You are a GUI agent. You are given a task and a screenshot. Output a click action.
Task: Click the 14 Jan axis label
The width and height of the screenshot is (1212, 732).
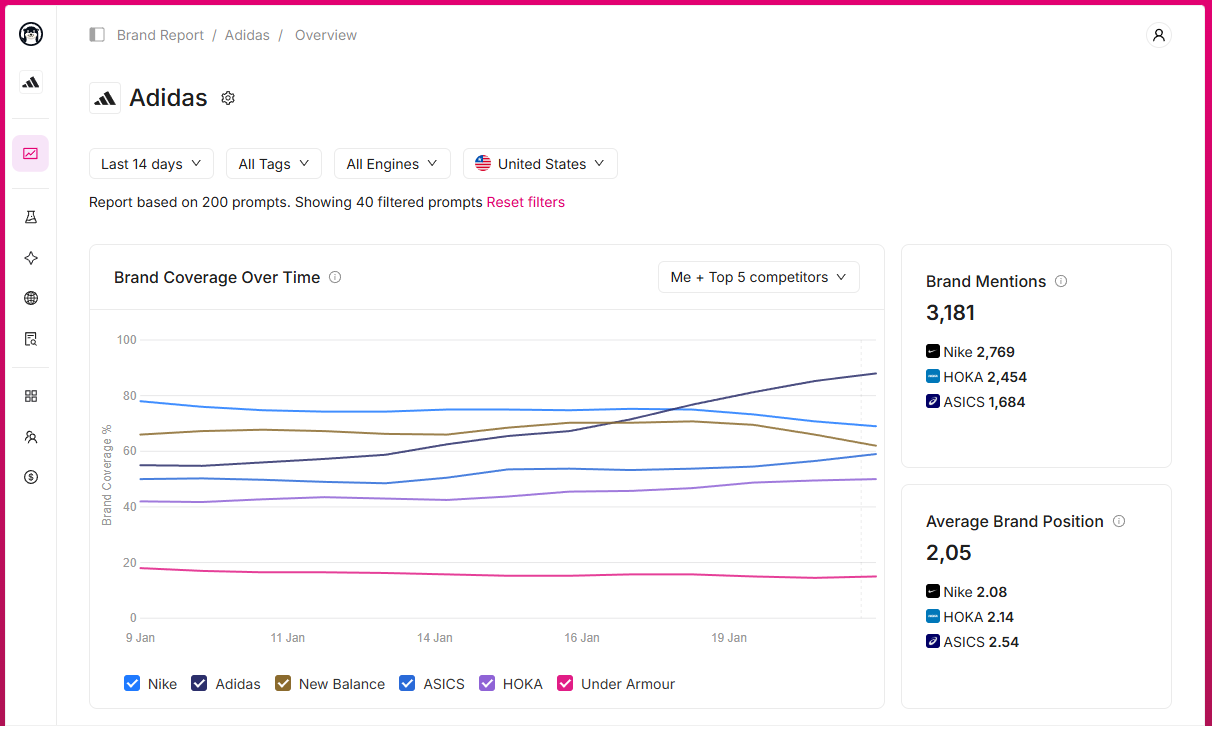[x=435, y=638]
